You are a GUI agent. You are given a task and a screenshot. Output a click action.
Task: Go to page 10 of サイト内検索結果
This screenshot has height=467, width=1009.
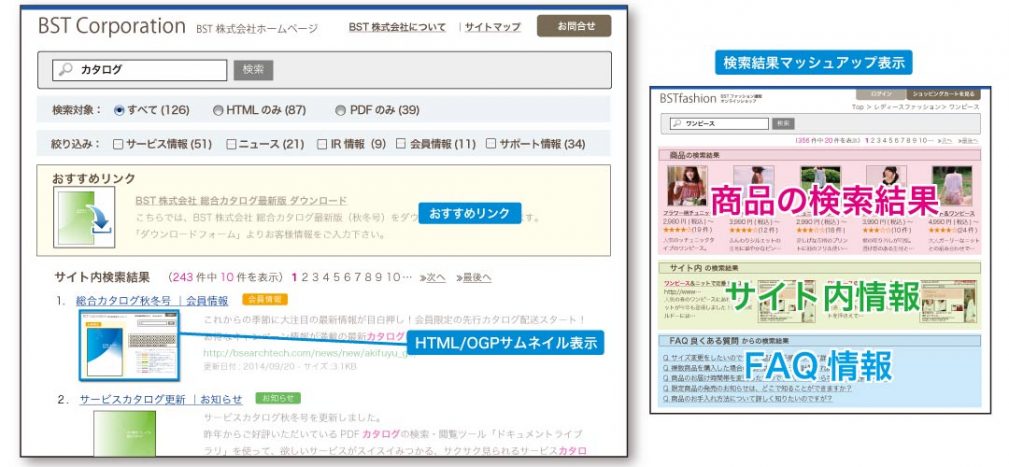tap(393, 278)
